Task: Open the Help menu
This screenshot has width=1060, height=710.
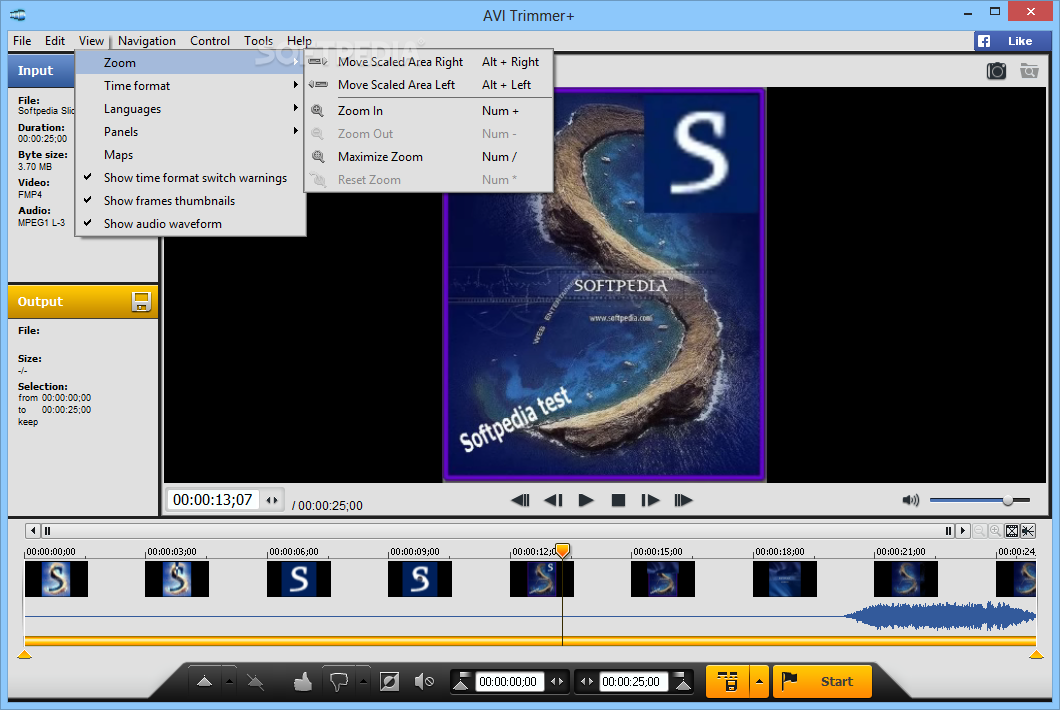Action: click(x=299, y=41)
